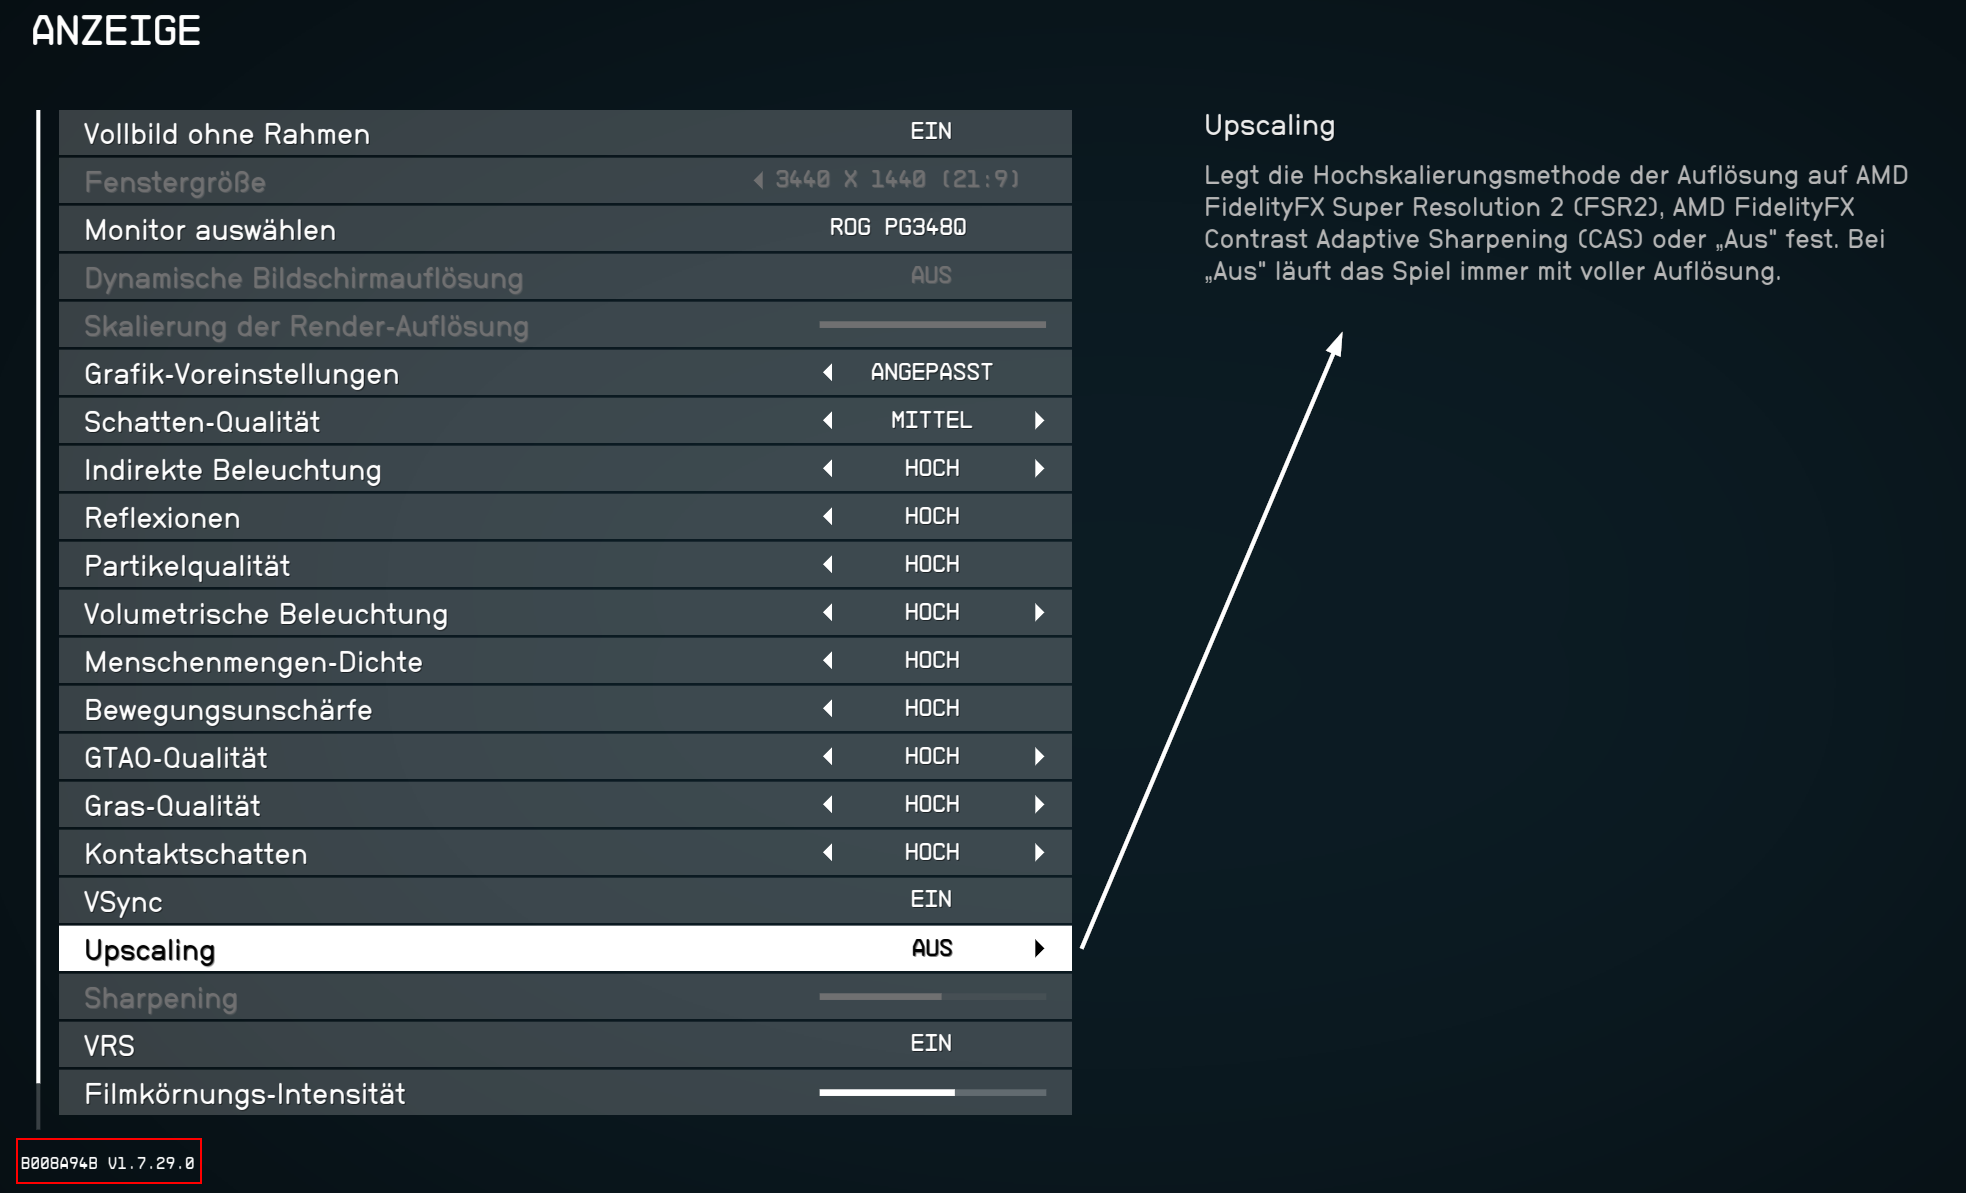1966x1193 pixels.
Task: Decrease Menschenmengen-Dichte with left arrow
Action: click(828, 661)
